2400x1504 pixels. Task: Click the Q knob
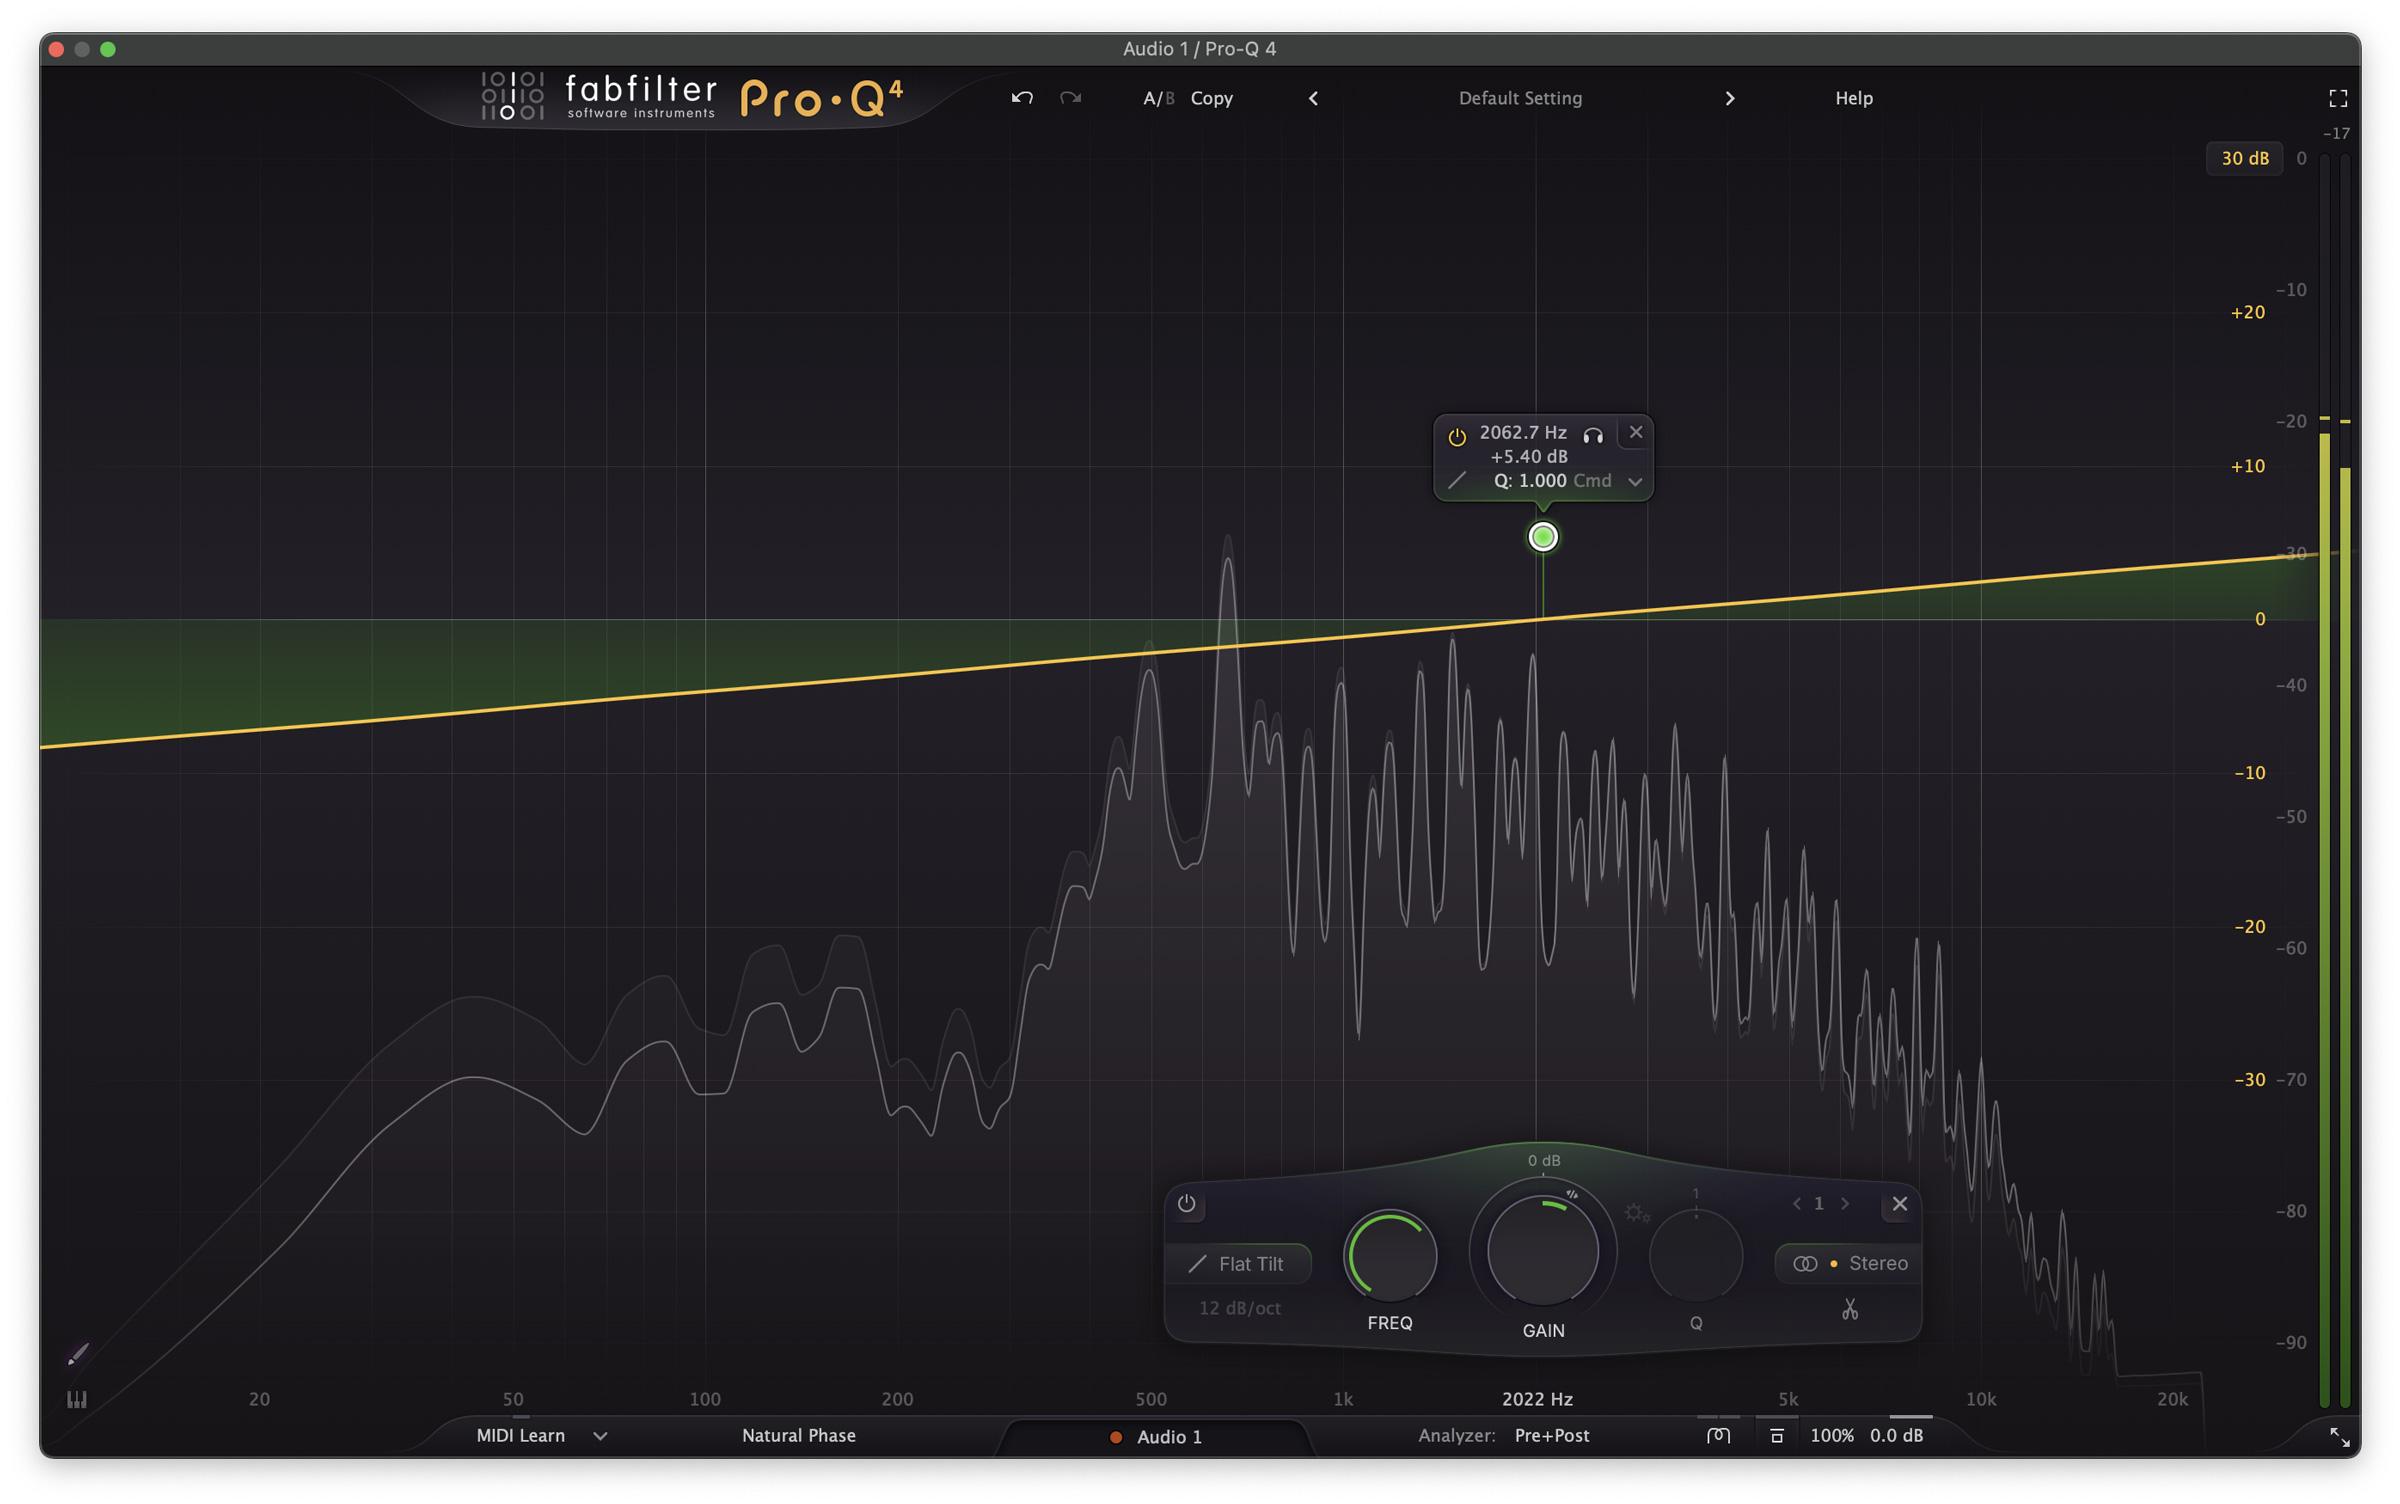(x=1696, y=1257)
